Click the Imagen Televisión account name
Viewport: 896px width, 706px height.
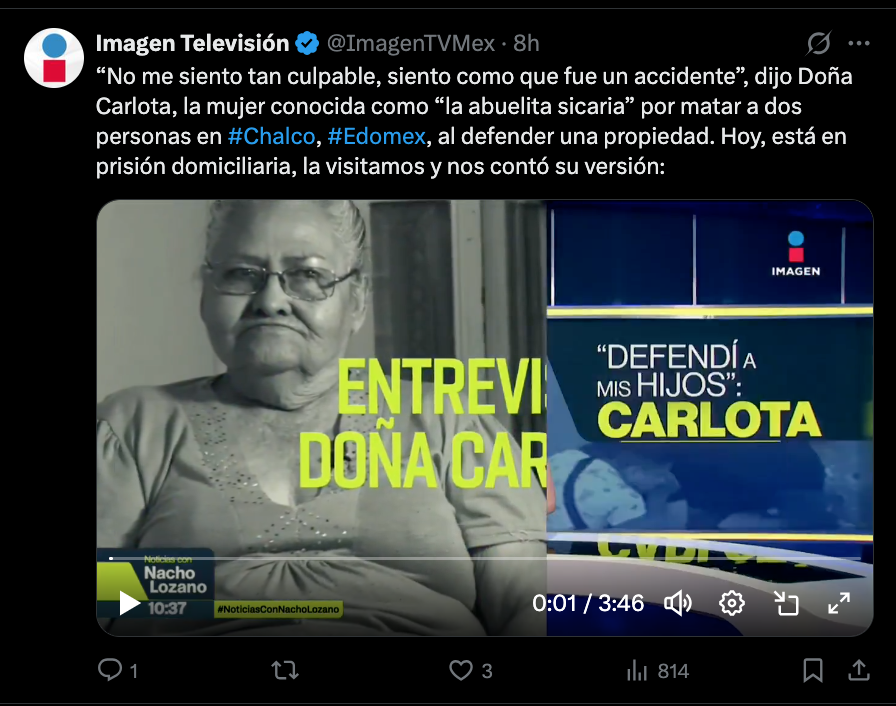coord(192,43)
